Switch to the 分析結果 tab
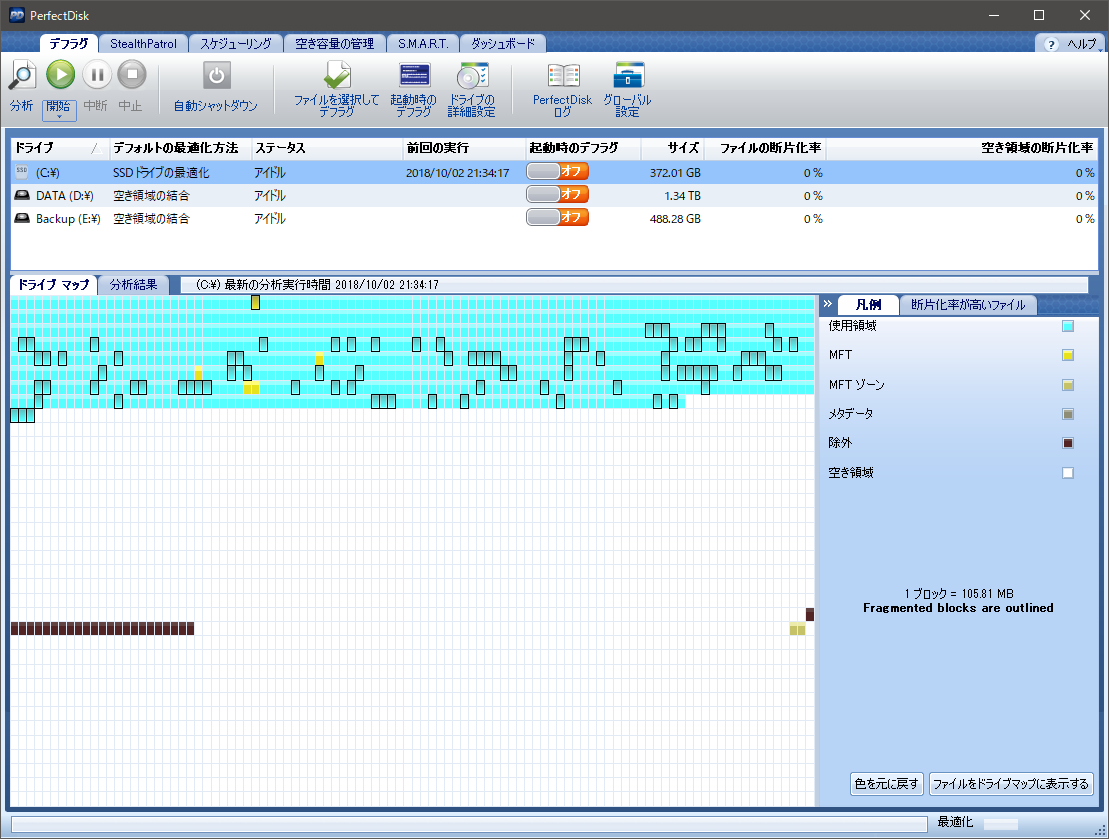The width and height of the screenshot is (1109, 839). (134, 284)
